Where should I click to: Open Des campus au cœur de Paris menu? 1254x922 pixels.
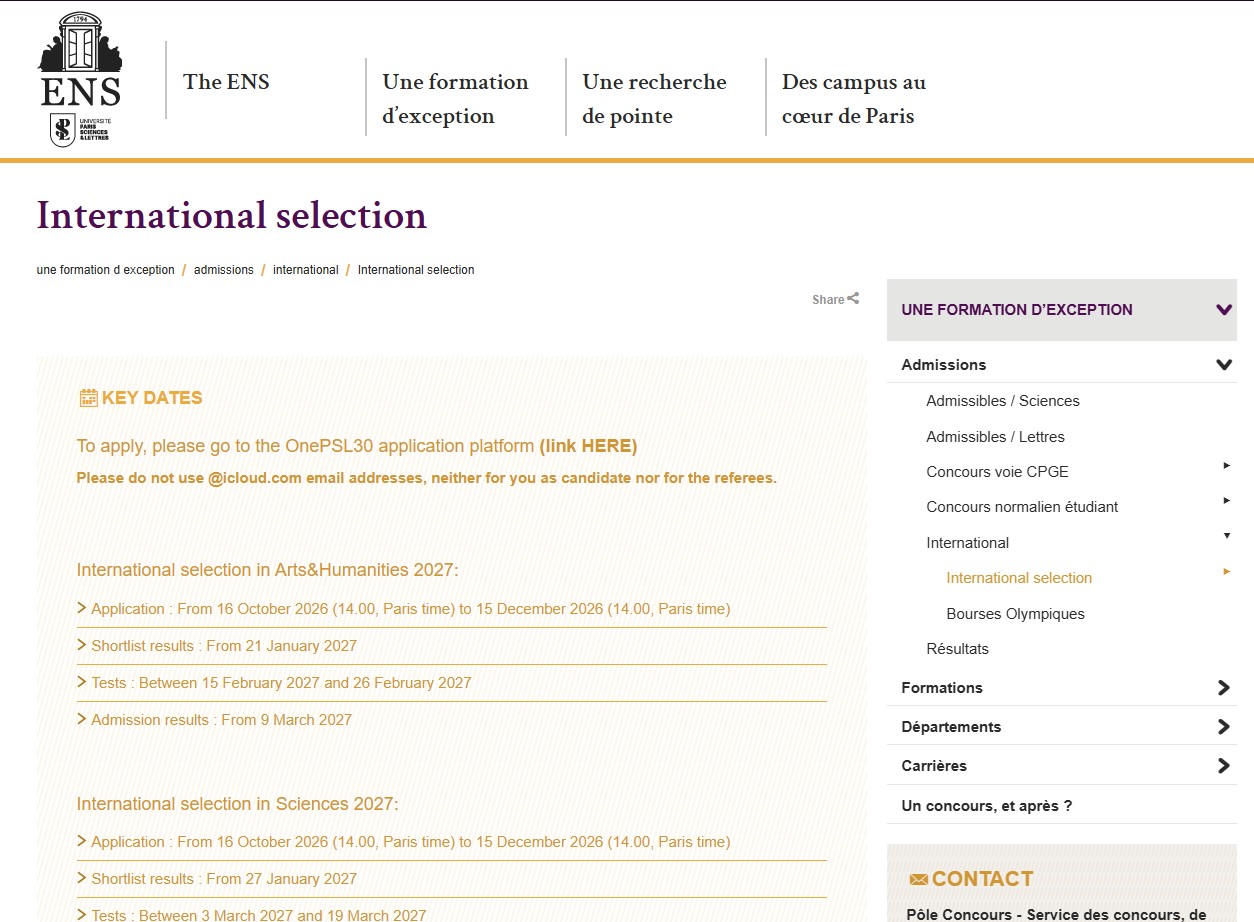854,99
